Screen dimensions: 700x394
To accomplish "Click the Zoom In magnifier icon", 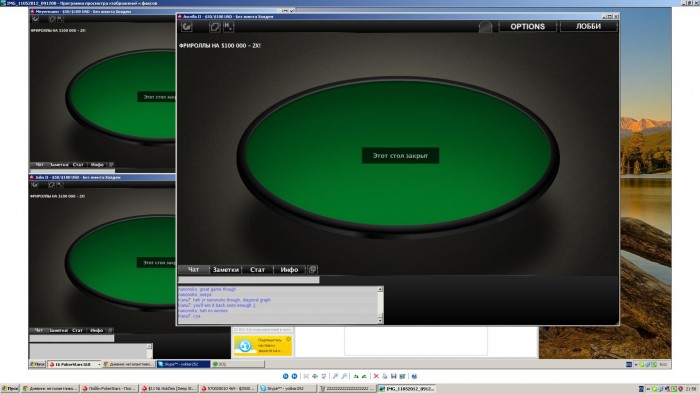I will pos(335,376).
